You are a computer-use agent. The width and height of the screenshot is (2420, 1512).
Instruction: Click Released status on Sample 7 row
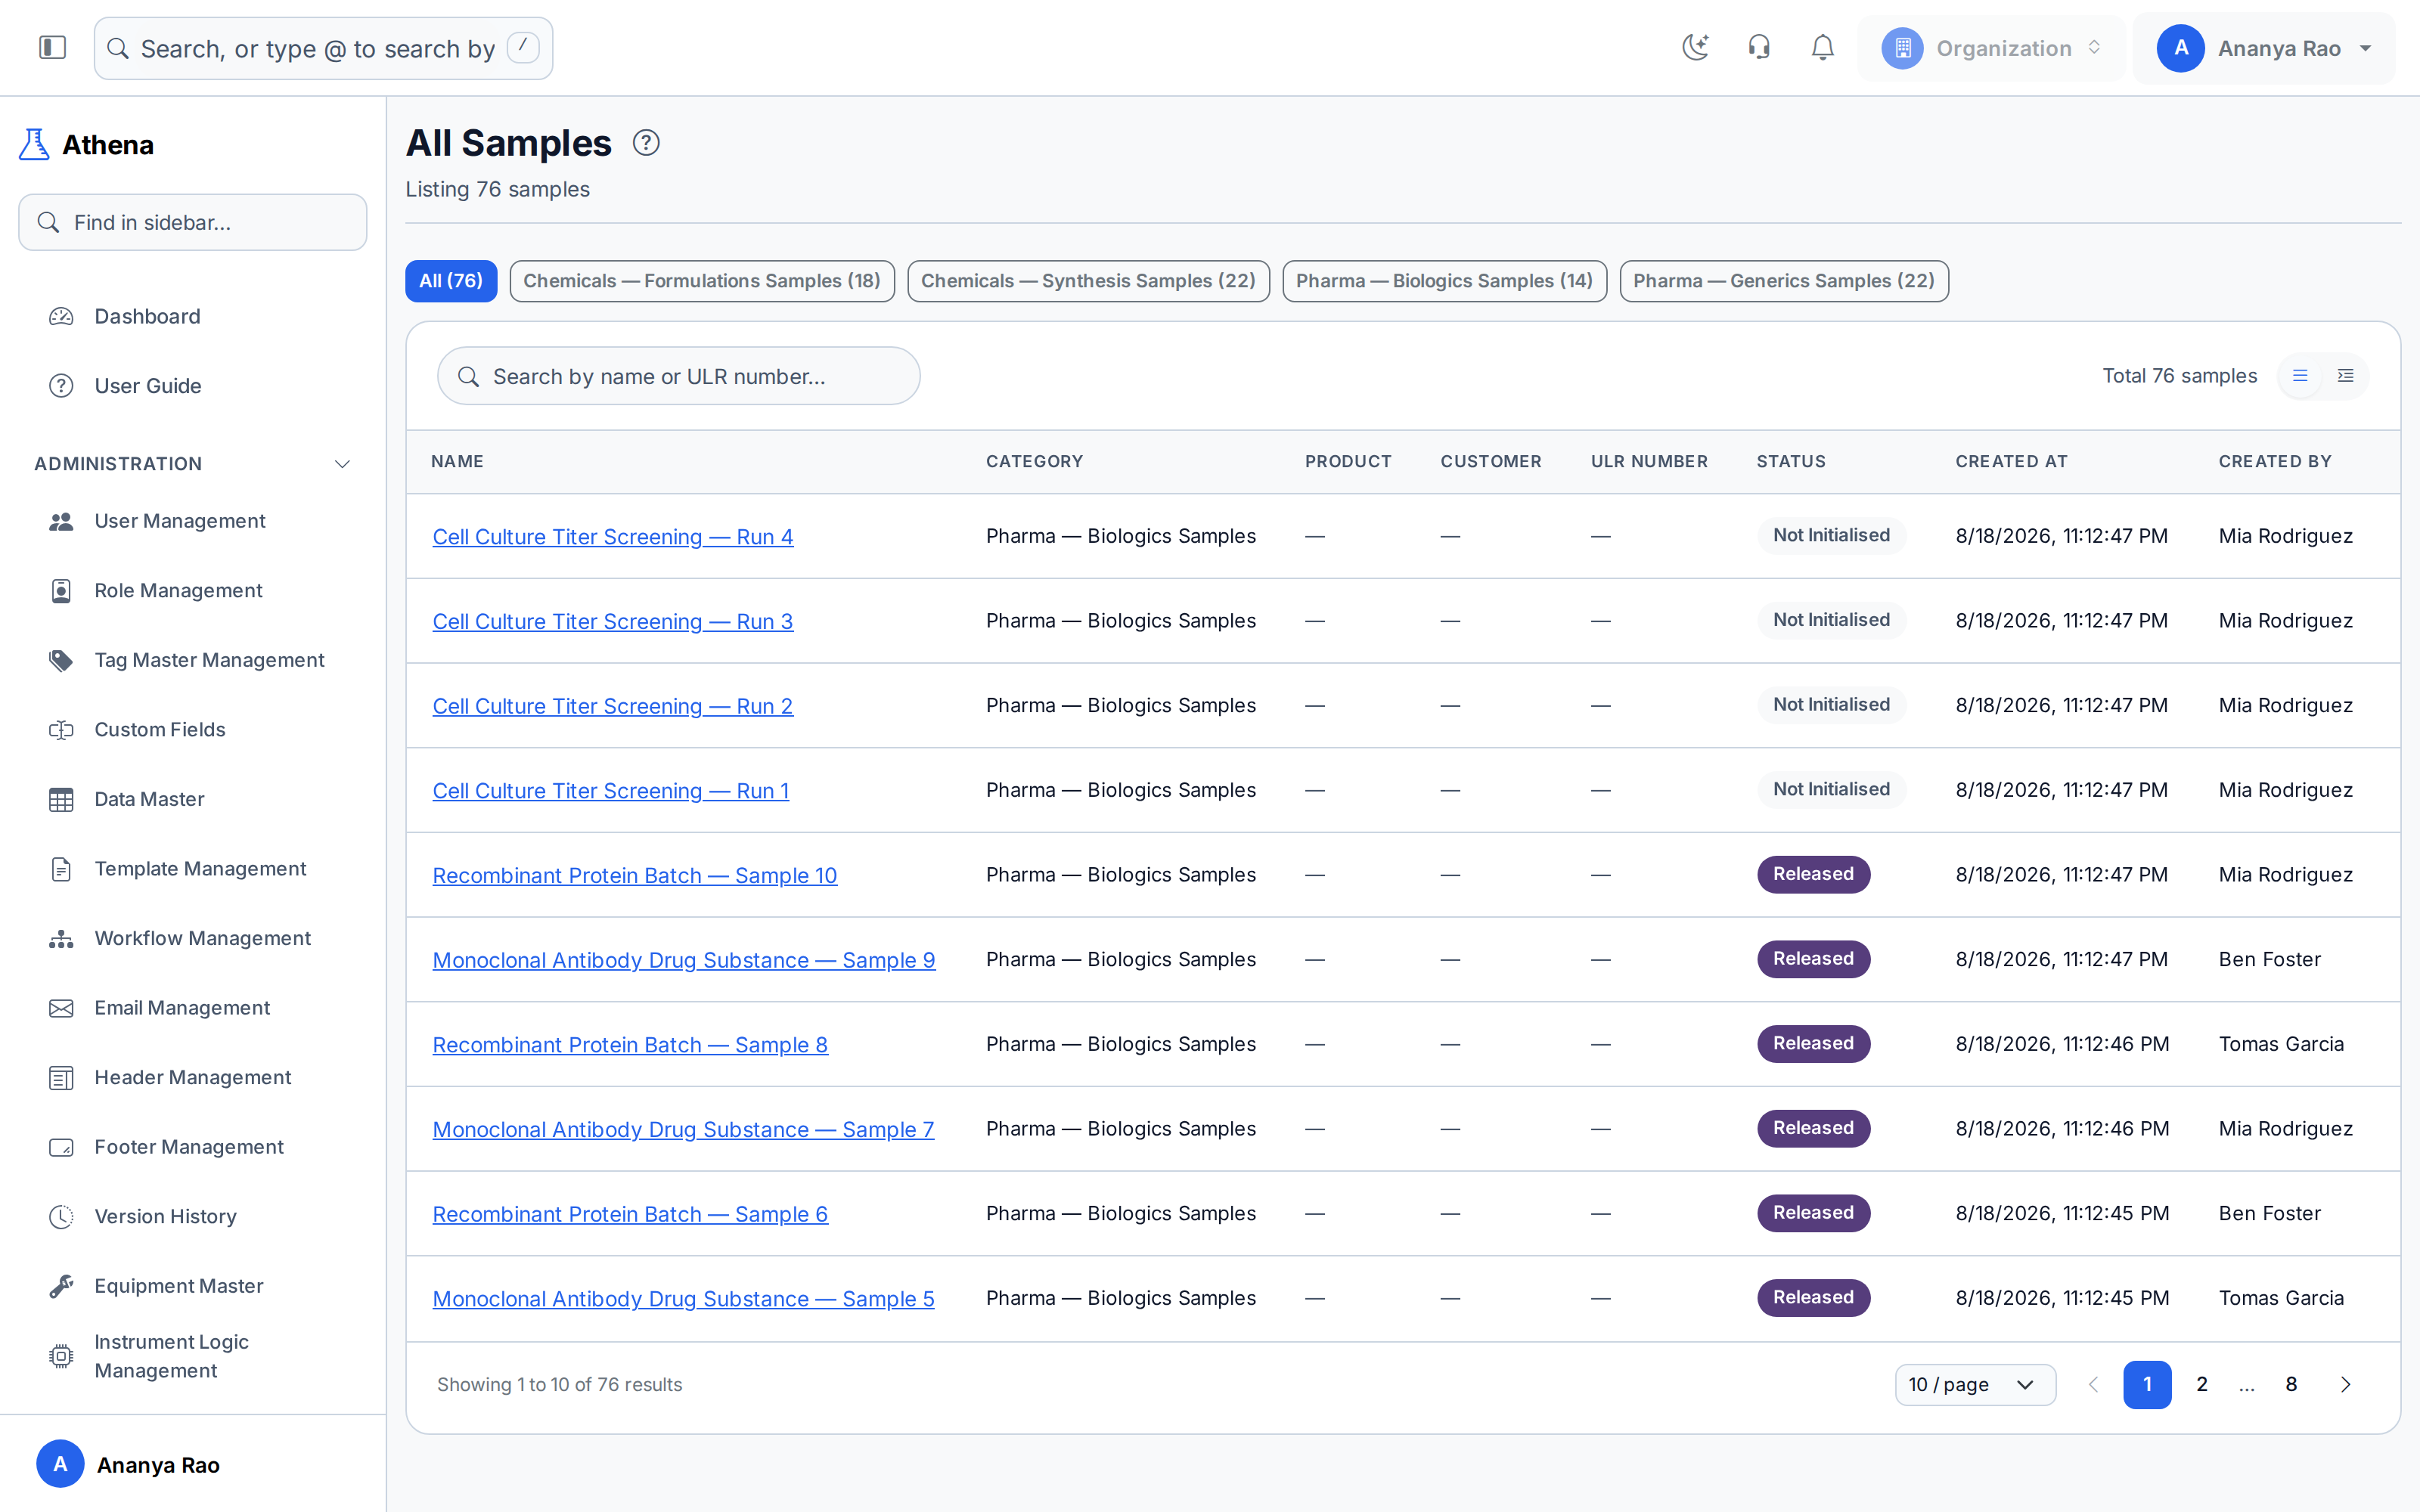tap(1813, 1128)
